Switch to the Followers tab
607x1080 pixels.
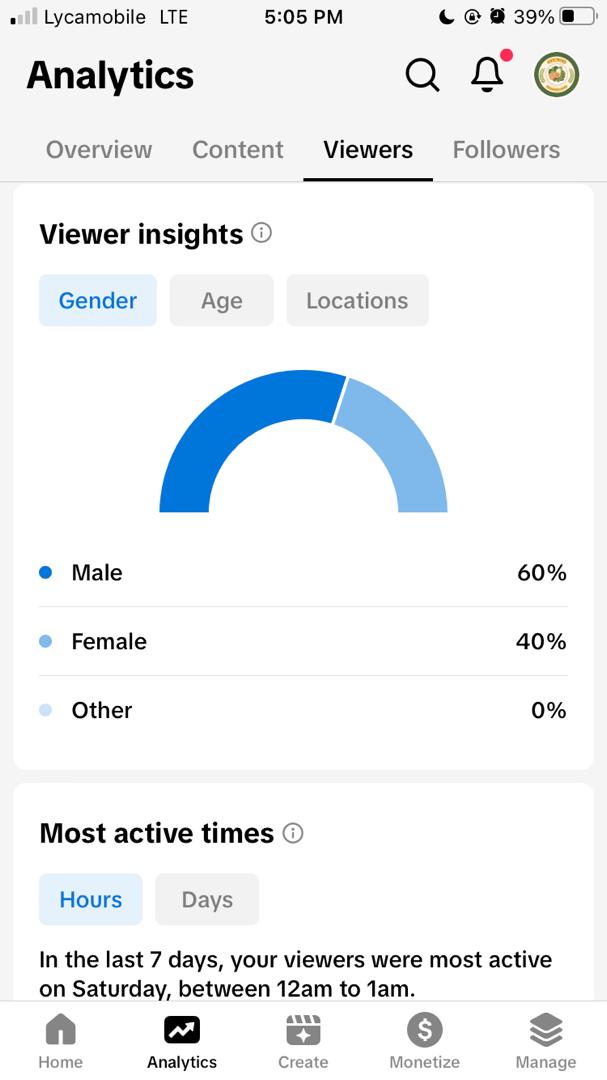506,149
